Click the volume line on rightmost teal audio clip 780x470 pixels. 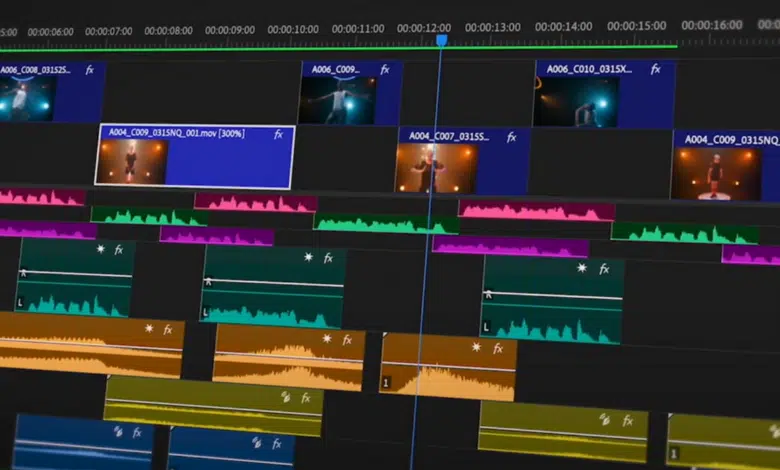coord(555,296)
